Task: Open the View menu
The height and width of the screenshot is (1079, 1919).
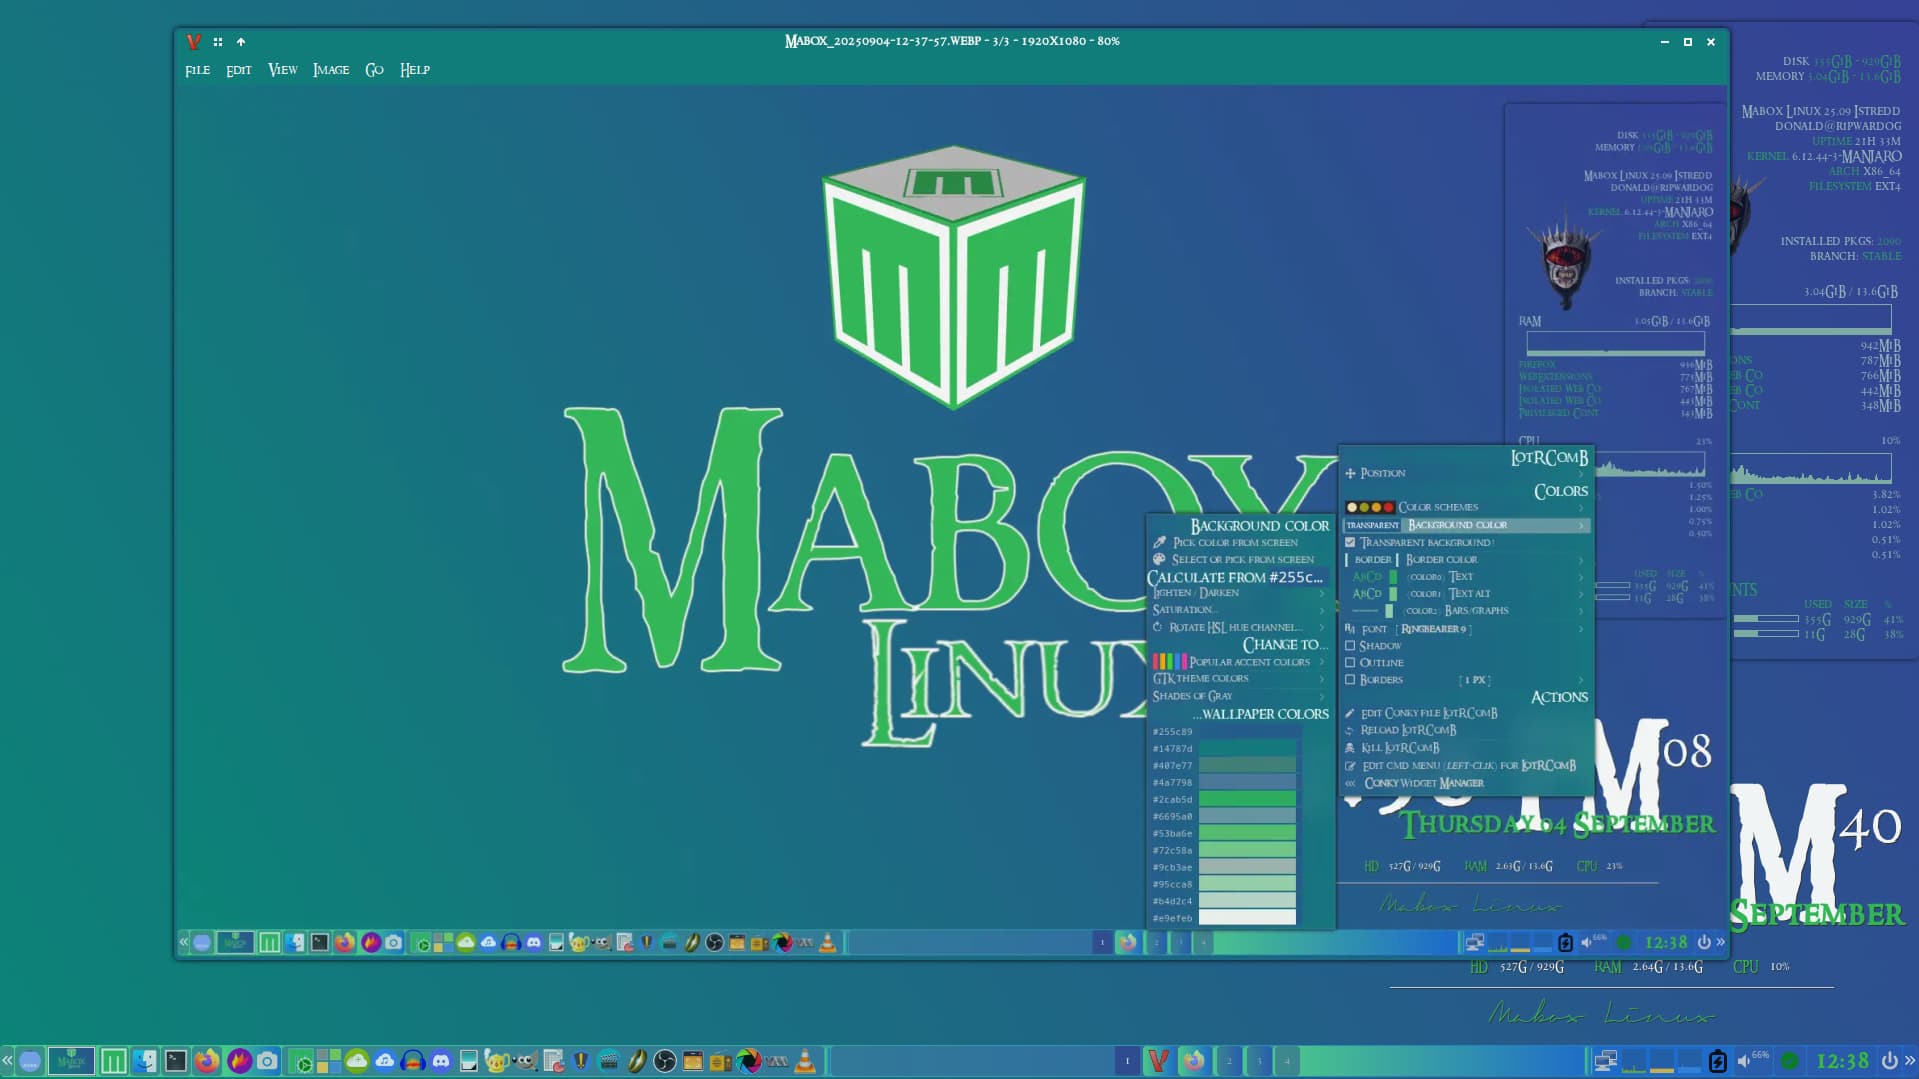Action: (x=283, y=70)
